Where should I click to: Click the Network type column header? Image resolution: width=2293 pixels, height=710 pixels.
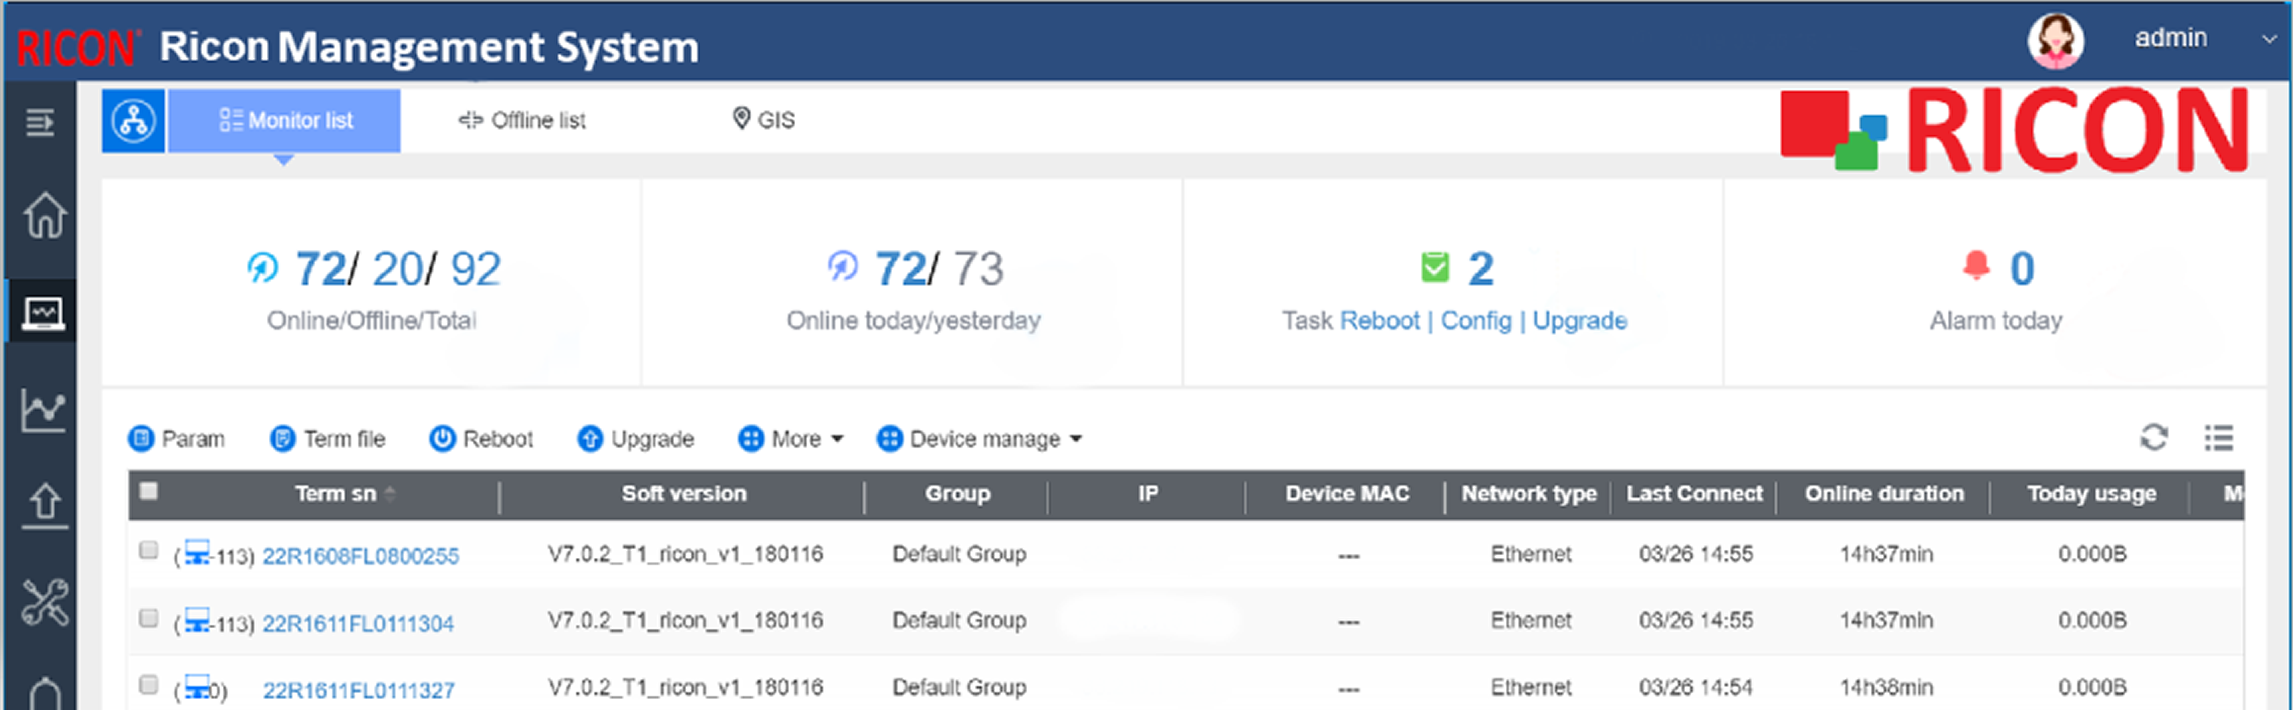tap(1529, 494)
